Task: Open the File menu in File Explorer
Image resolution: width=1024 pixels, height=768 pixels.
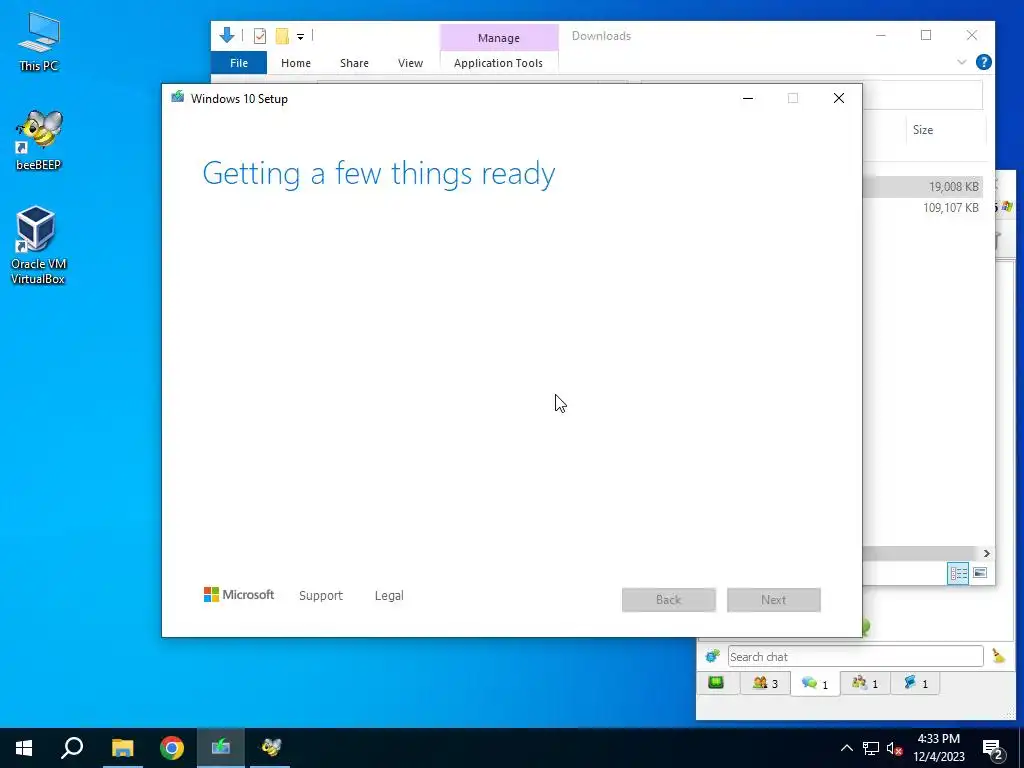Action: point(238,63)
